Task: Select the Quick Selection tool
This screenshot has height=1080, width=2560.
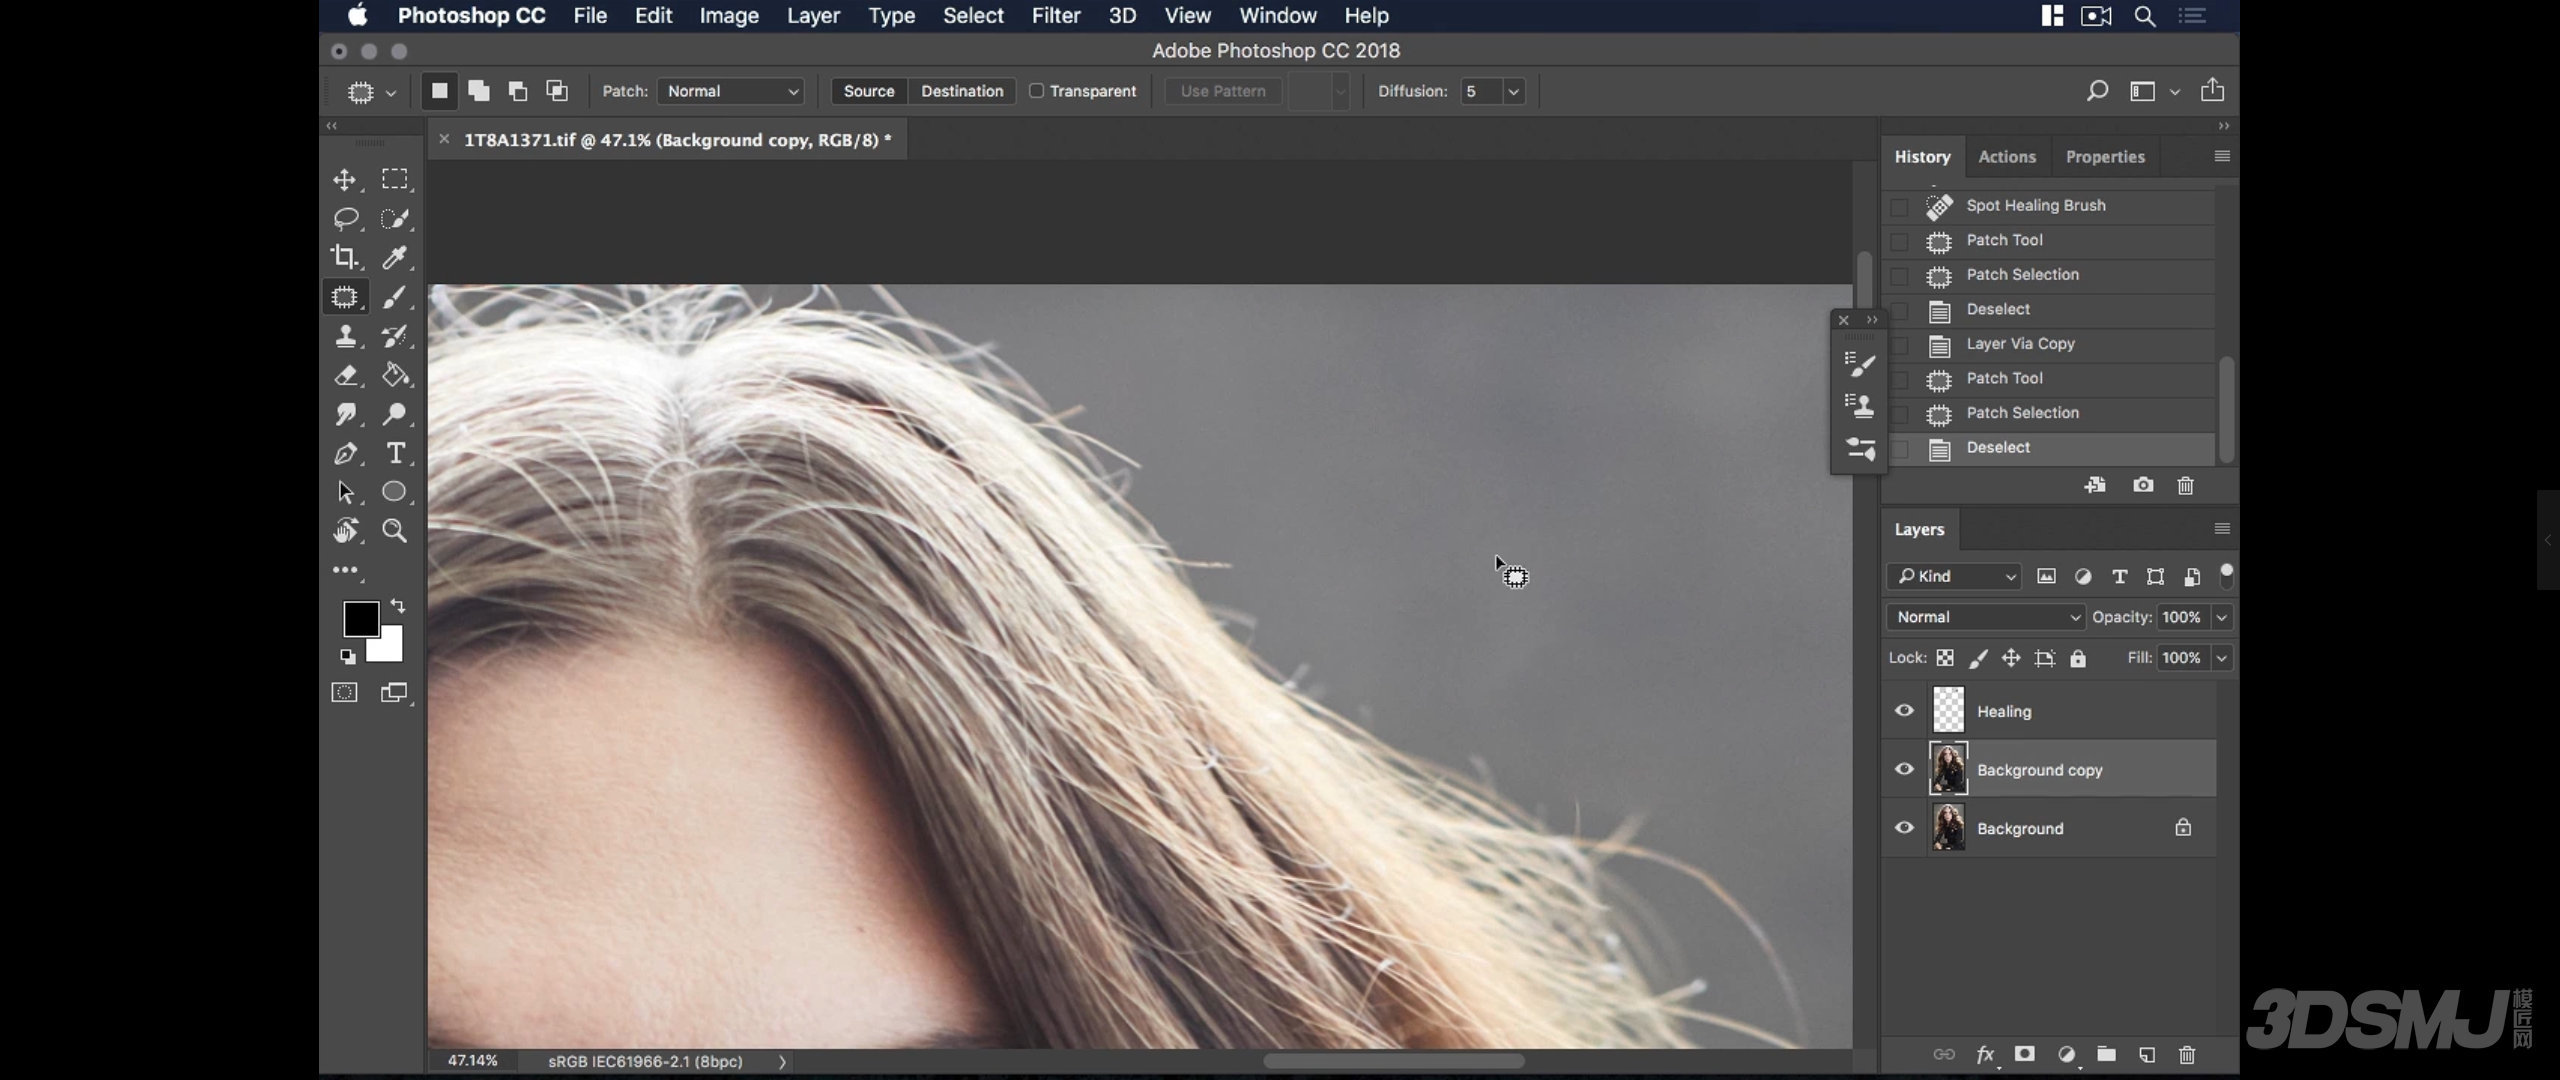Action: coord(395,219)
